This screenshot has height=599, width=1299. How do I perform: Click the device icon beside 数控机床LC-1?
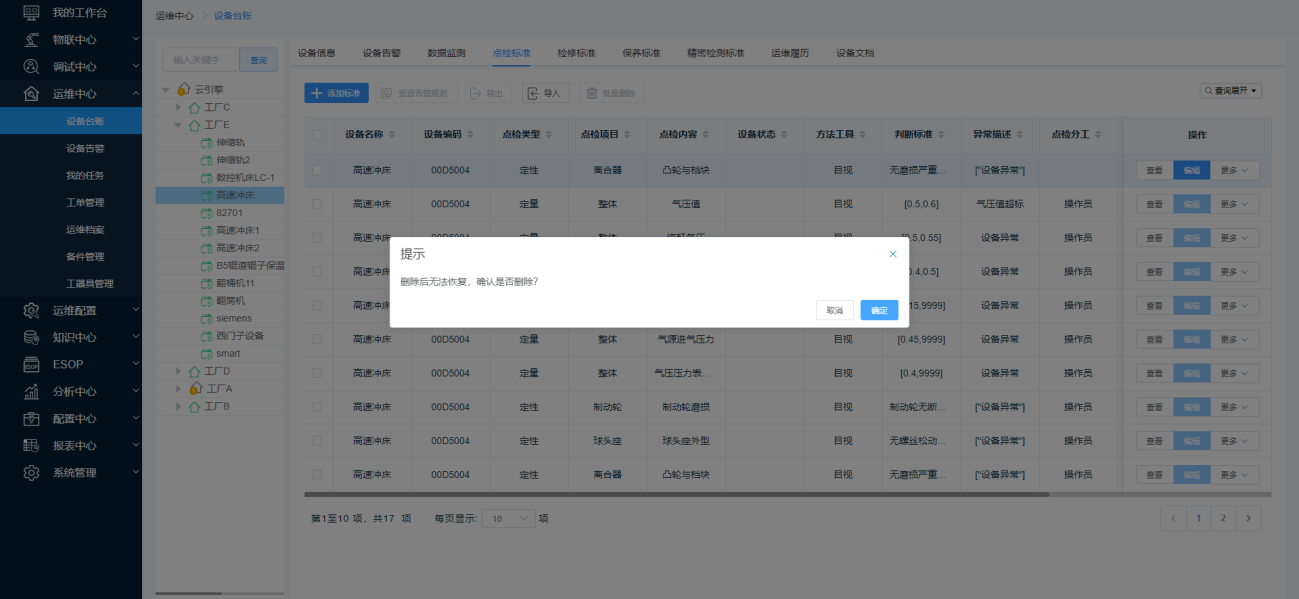pyautogui.click(x=207, y=177)
